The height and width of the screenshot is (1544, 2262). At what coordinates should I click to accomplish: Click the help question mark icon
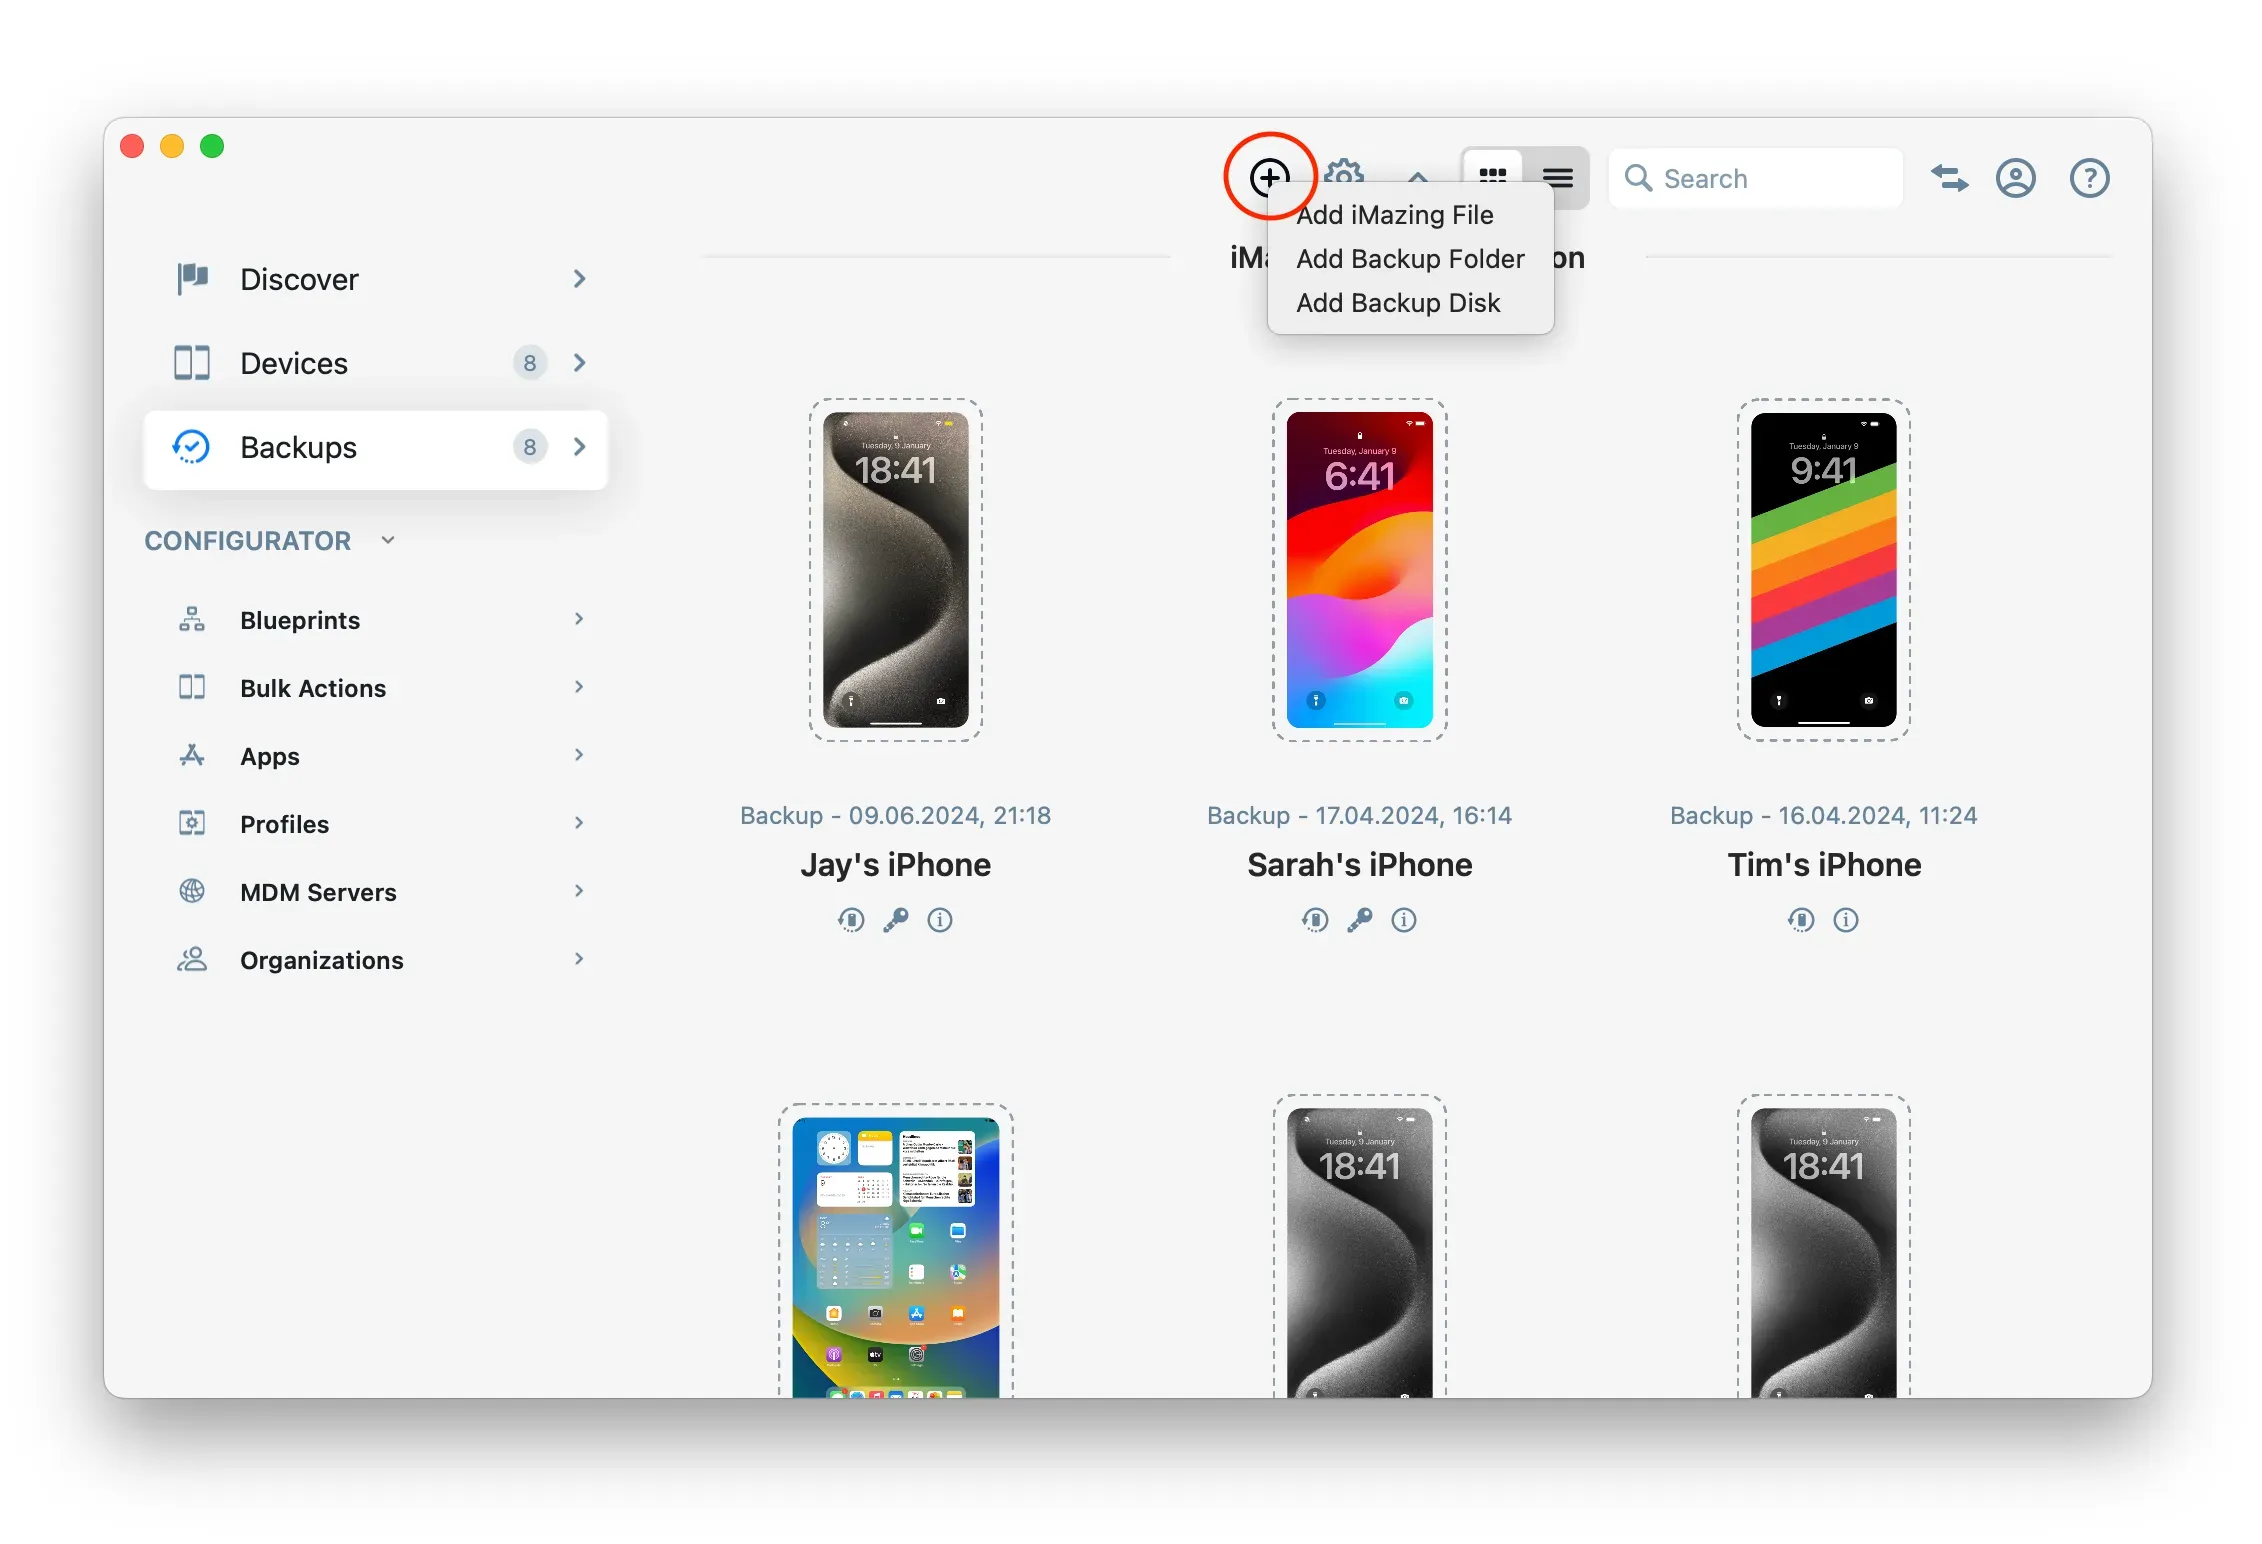point(2089,178)
